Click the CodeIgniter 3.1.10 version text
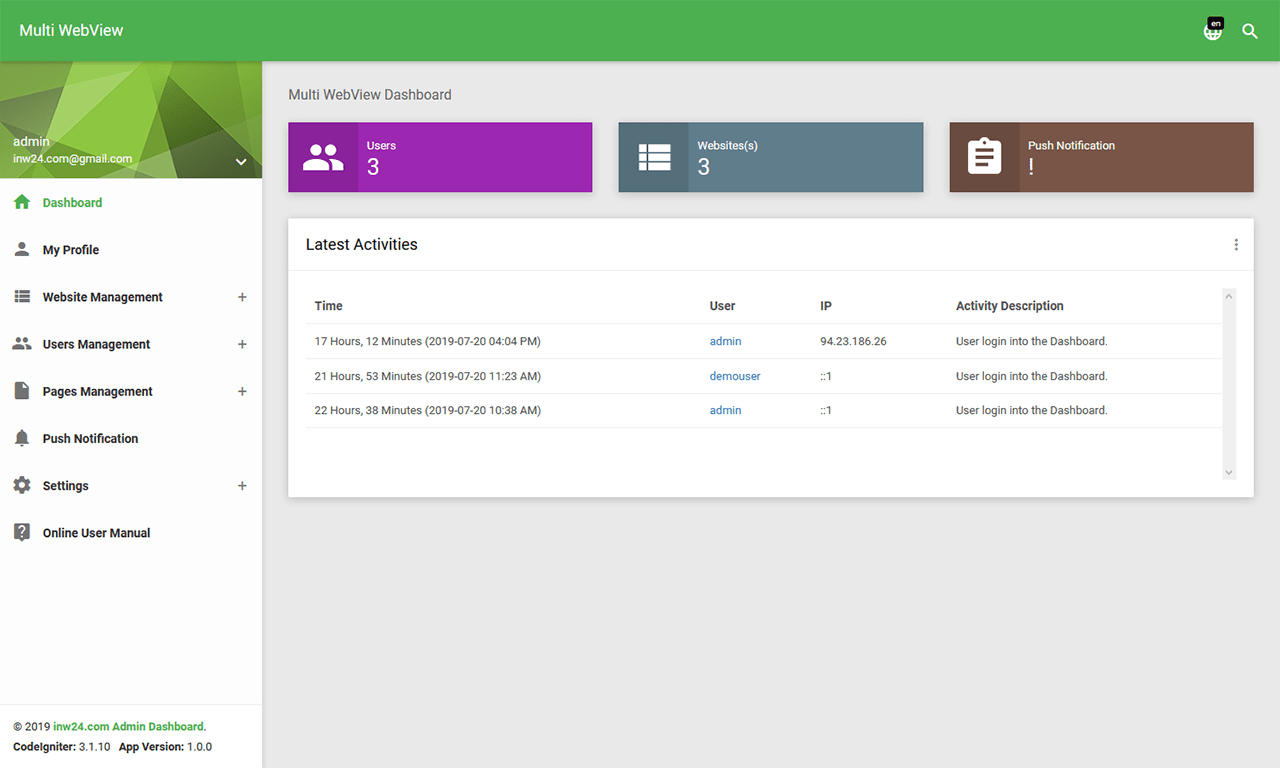 (x=62, y=747)
